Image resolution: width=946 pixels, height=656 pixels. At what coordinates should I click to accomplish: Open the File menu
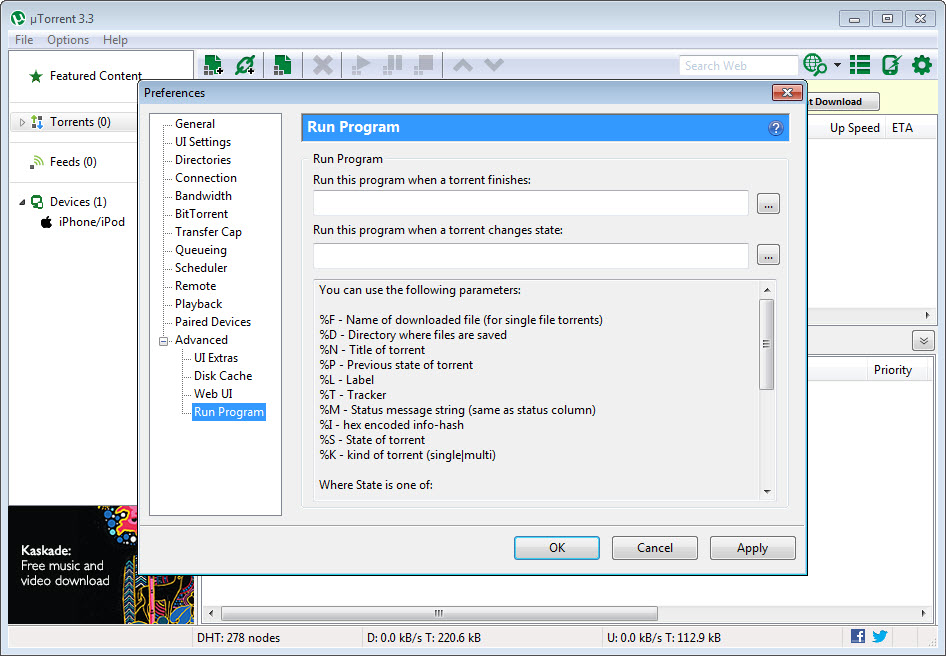tap(24, 40)
